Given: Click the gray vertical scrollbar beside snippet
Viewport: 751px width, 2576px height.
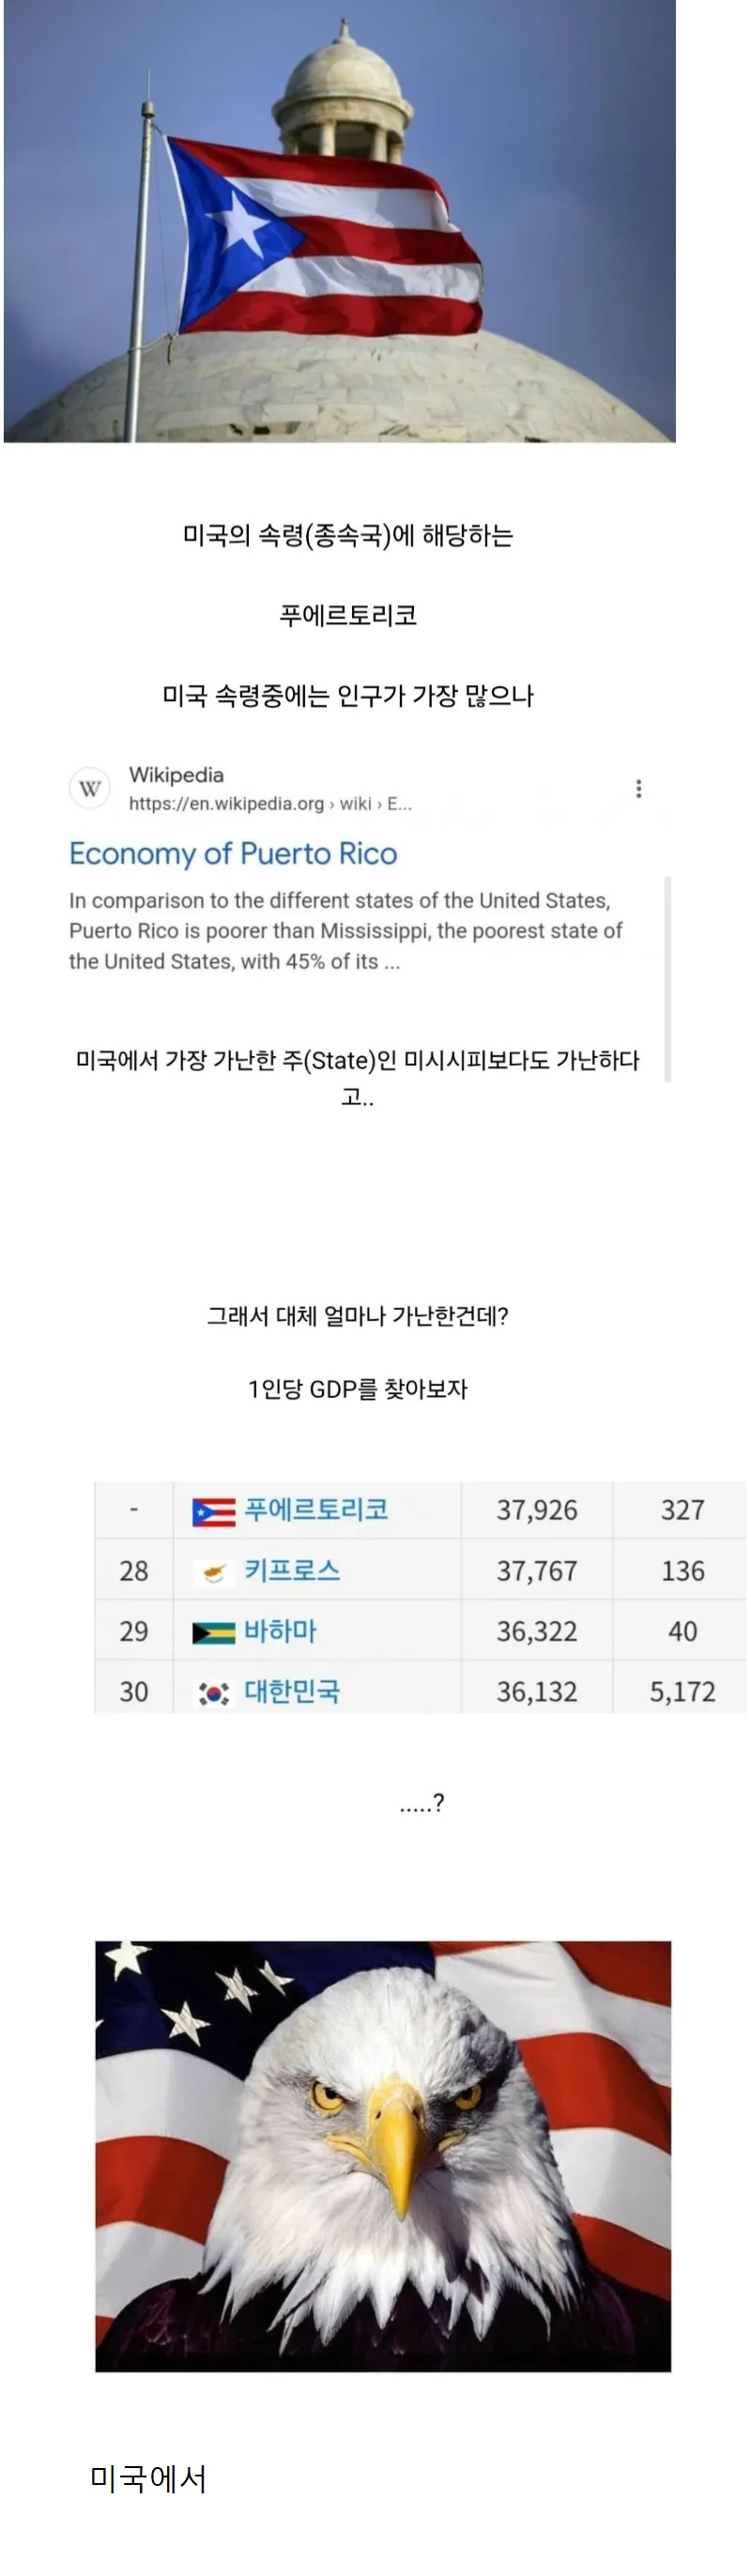Looking at the screenshot, I should tap(667, 978).
